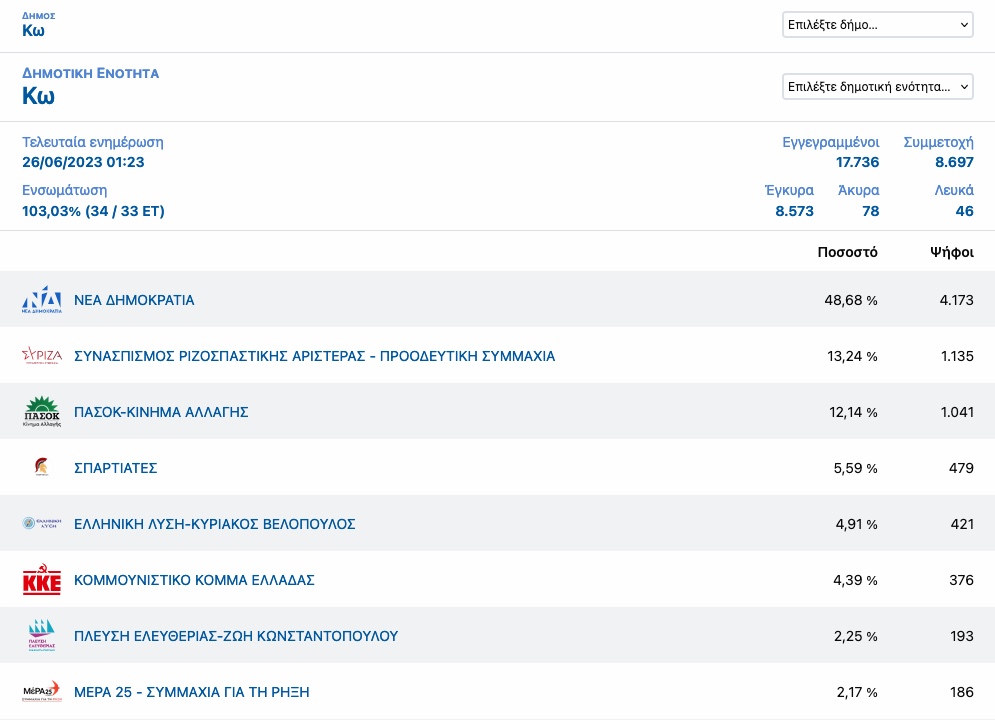The width and height of the screenshot is (995, 720).
Task: Open the ΣΥΝΑΣΠΙΣΜΟΣ ΡΙΖΟΣΠΑΣΤΙΚΗΣ ΑΡΙΣΤΕΡΑΣ link
Action: (x=314, y=356)
